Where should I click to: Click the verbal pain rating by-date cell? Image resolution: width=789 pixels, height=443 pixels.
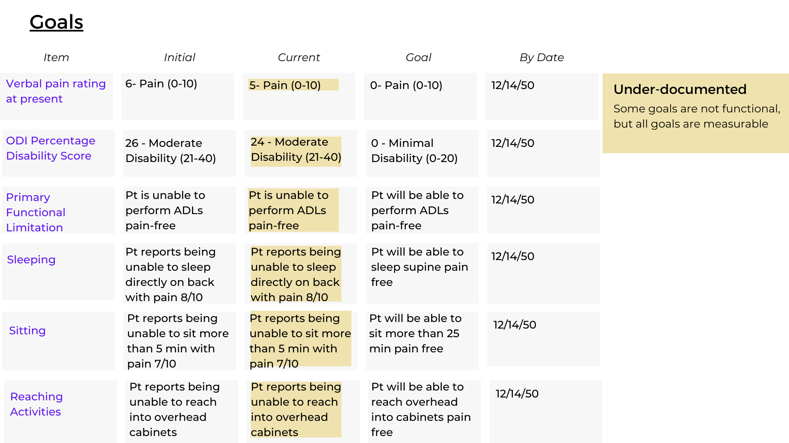(x=542, y=96)
